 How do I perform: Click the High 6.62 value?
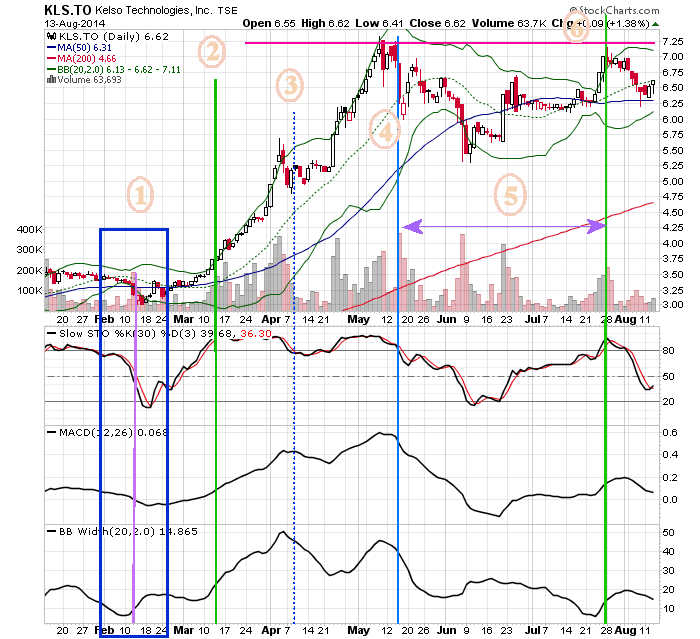click(x=325, y=24)
